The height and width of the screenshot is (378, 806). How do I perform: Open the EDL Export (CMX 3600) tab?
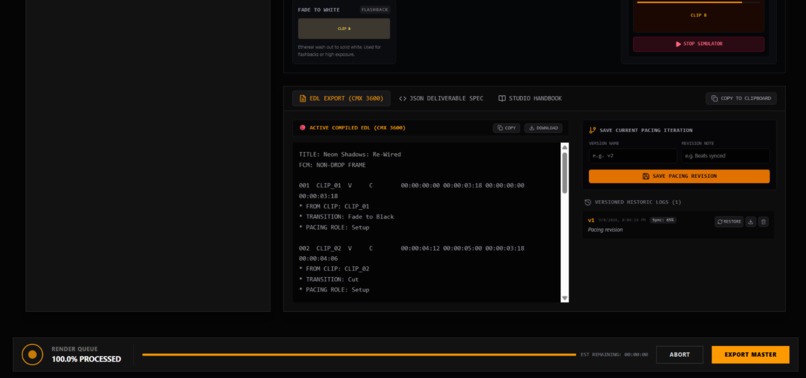point(341,98)
